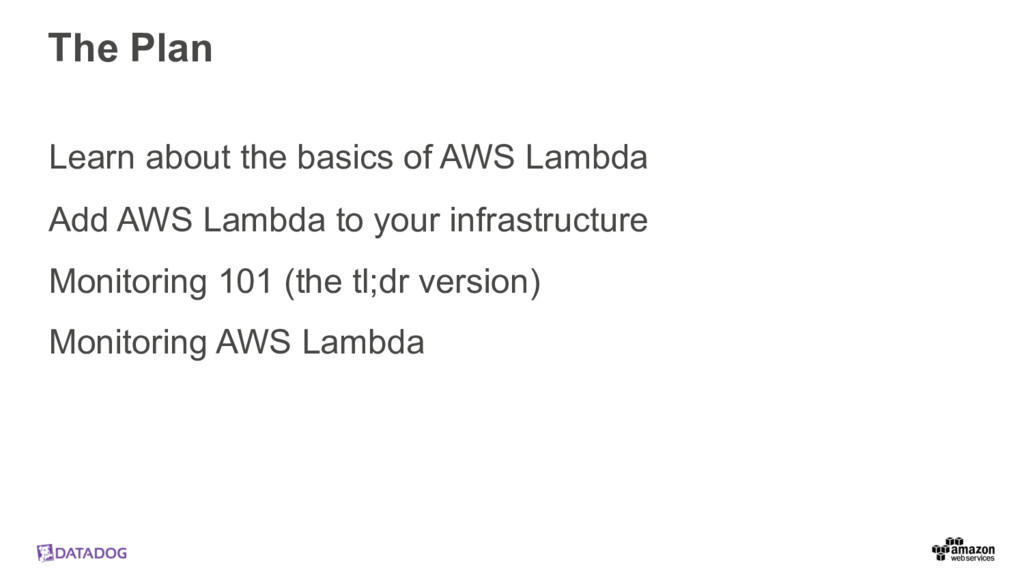Screen dimensions: 1024x576
Task: Select the "Add AWS Lambda to your infrastructure" line
Action: (x=348, y=220)
